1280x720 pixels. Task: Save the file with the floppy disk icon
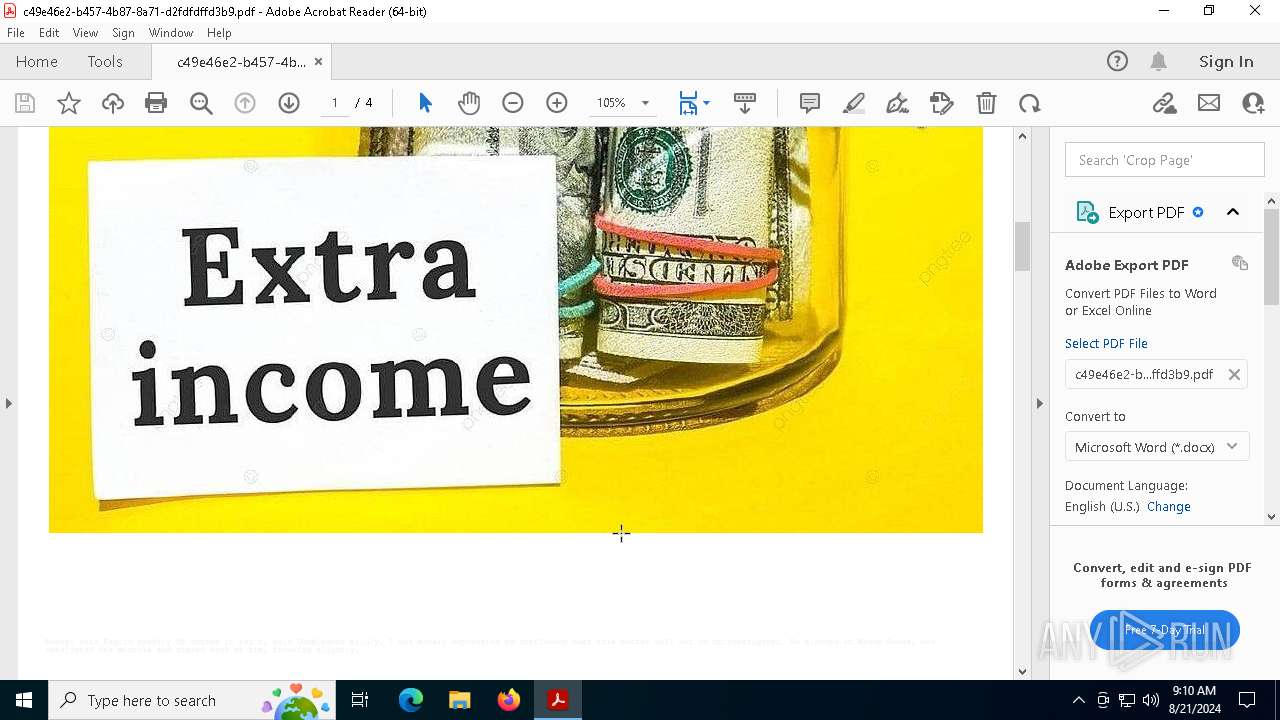25,103
